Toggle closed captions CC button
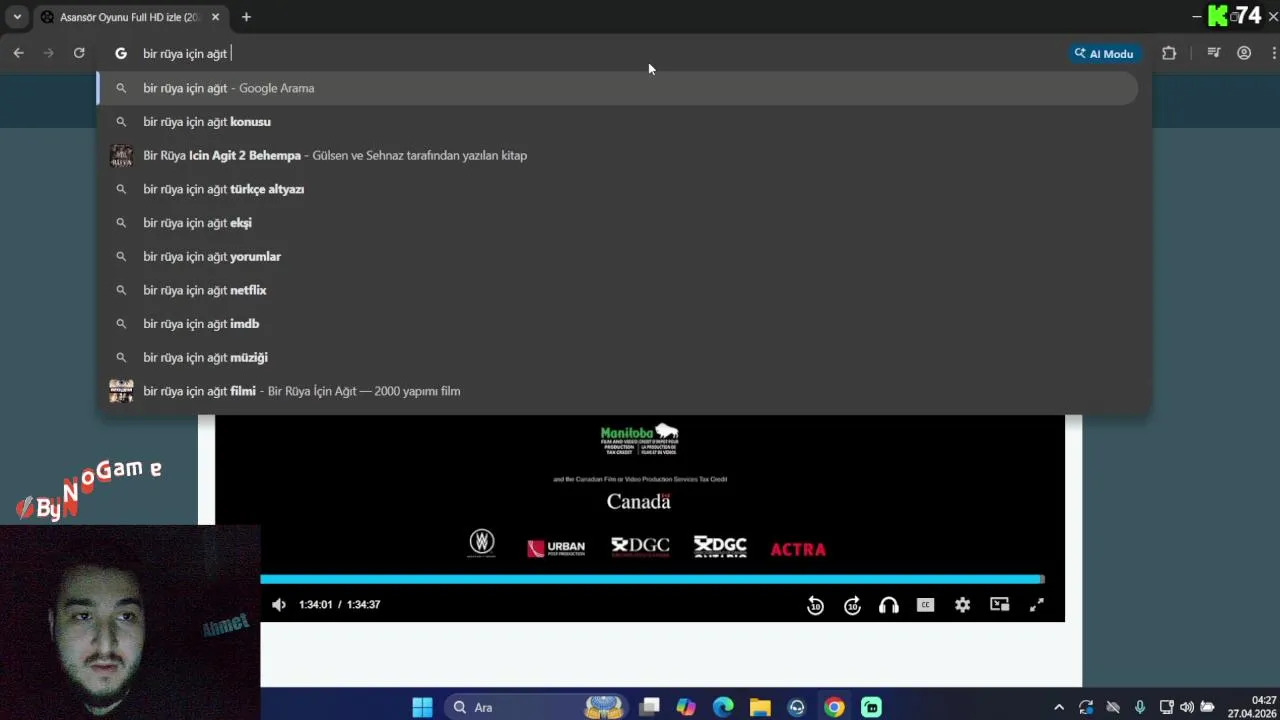 pos(925,605)
